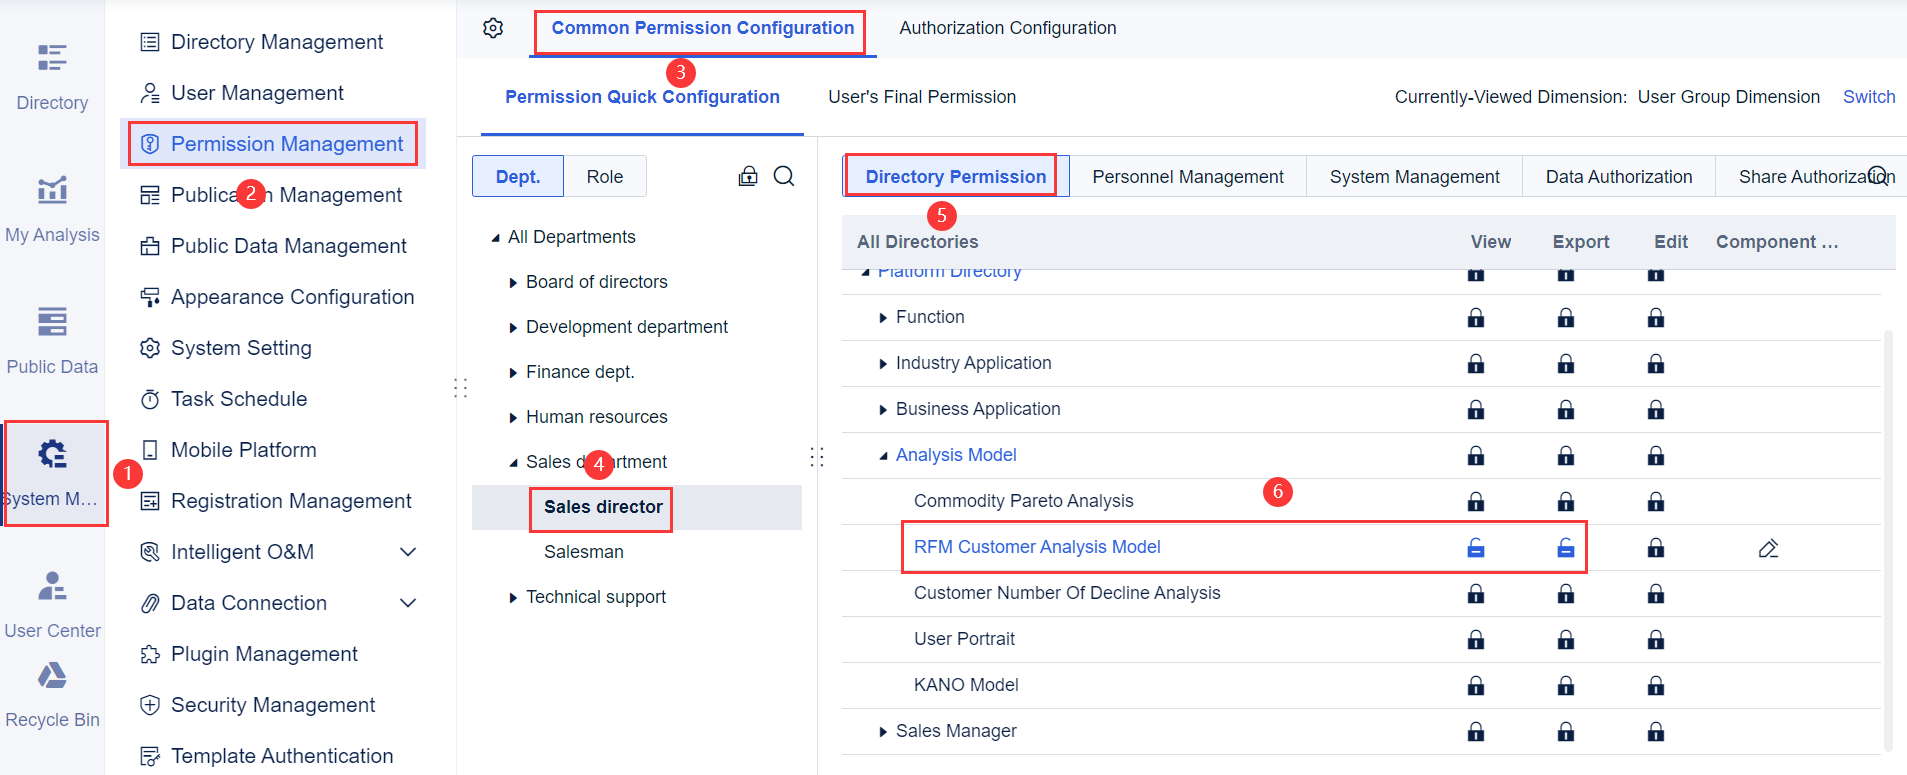Click the directory list vertical scrollbar
Screen dimensions: 1907x775
1888,540
